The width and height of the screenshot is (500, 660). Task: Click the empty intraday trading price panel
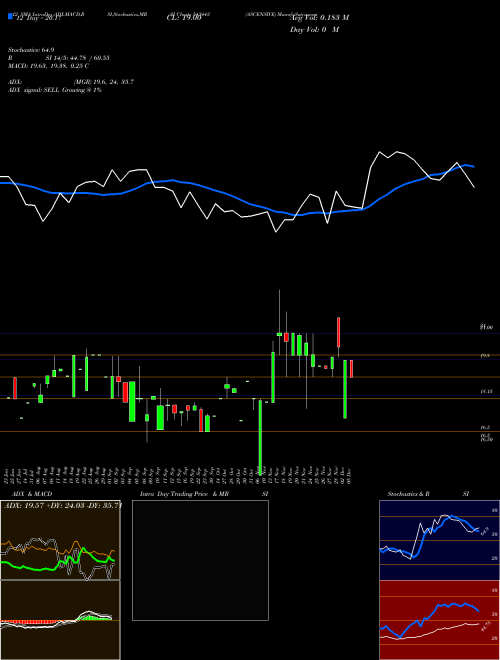(x=200, y=560)
